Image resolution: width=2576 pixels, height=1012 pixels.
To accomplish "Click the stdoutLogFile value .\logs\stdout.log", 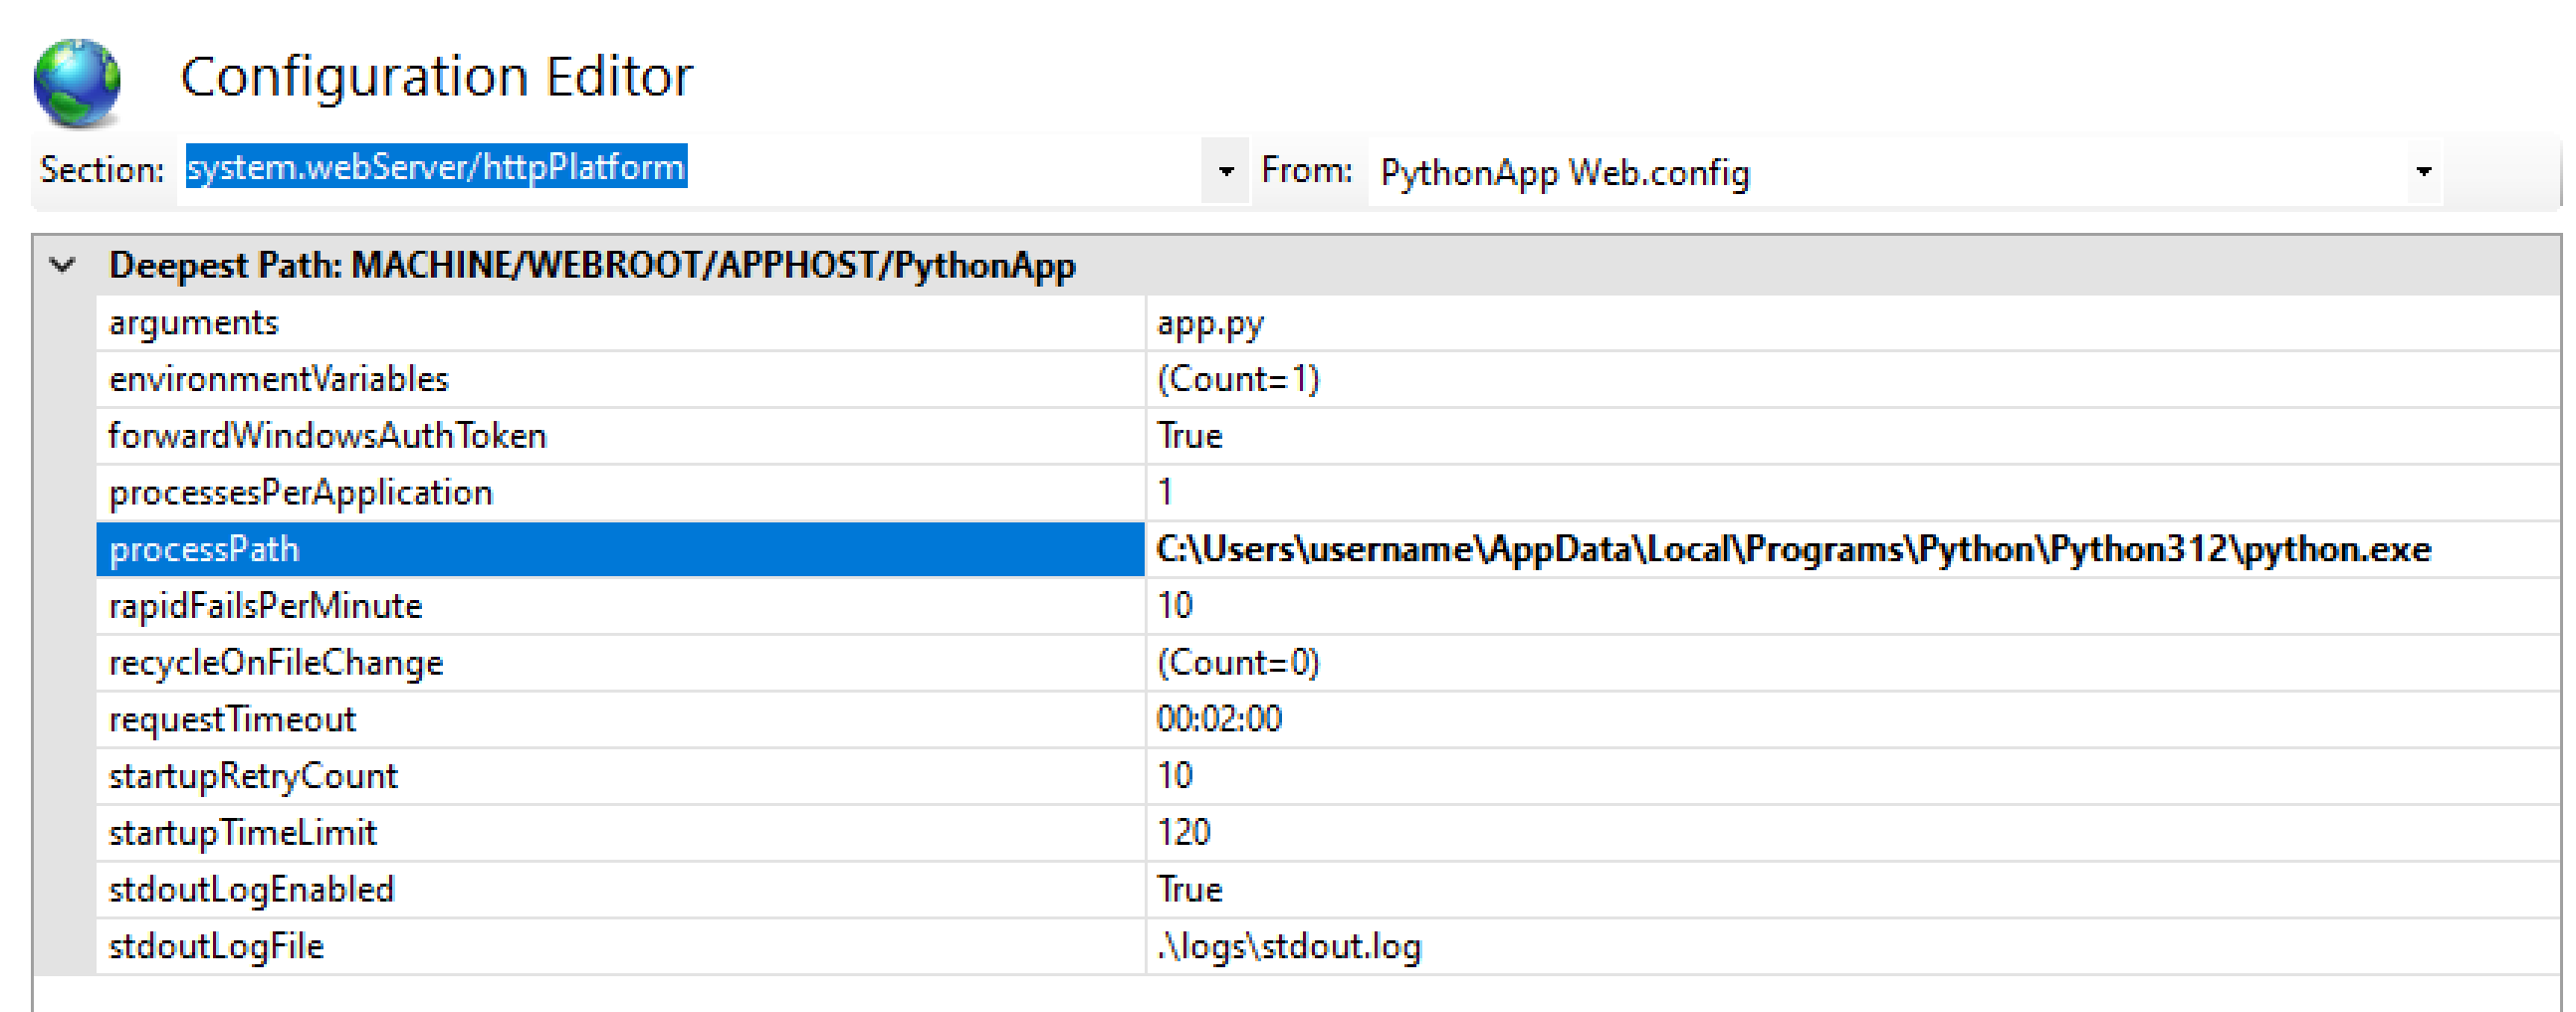I will click(1289, 946).
